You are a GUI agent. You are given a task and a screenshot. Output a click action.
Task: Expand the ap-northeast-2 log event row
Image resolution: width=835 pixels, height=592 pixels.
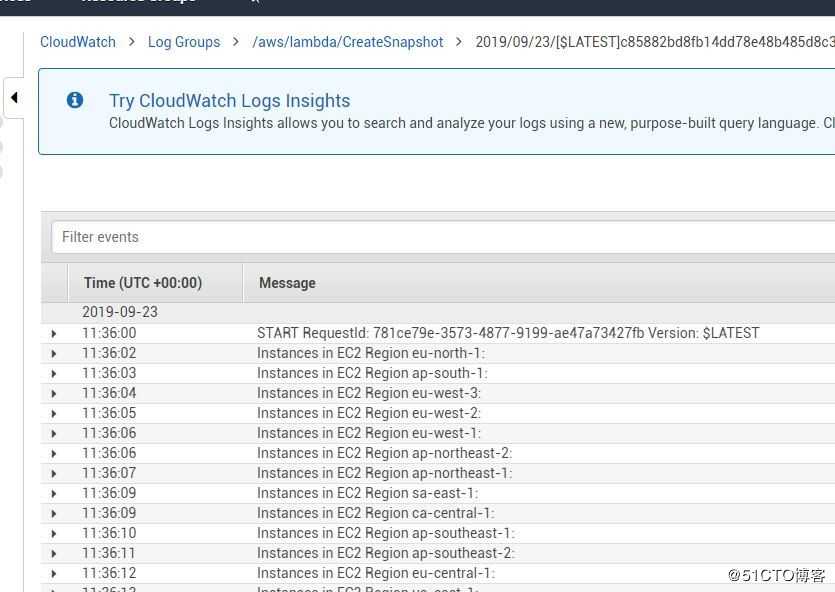point(54,454)
